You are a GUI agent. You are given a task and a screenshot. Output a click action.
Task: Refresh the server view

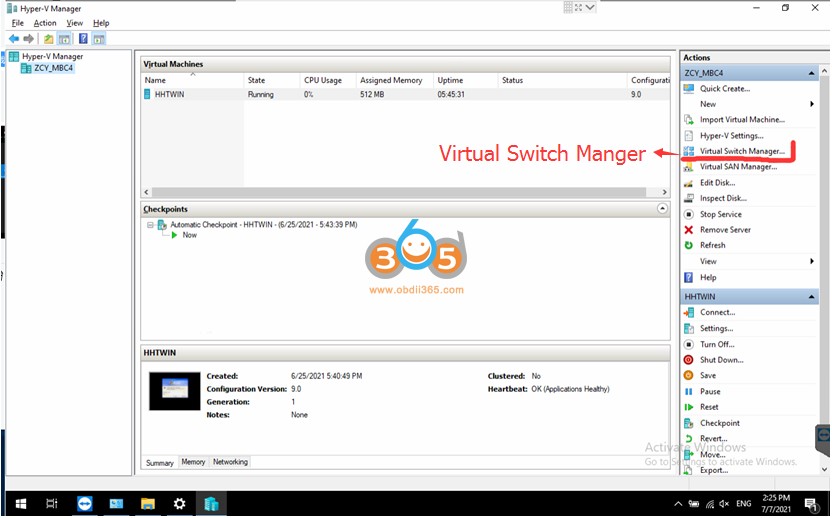click(x=712, y=245)
